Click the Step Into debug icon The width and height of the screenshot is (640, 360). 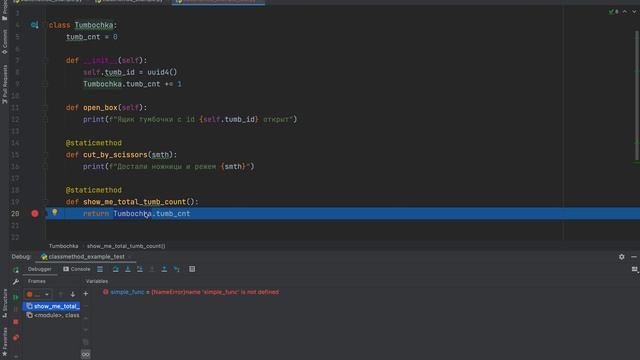tap(128, 269)
